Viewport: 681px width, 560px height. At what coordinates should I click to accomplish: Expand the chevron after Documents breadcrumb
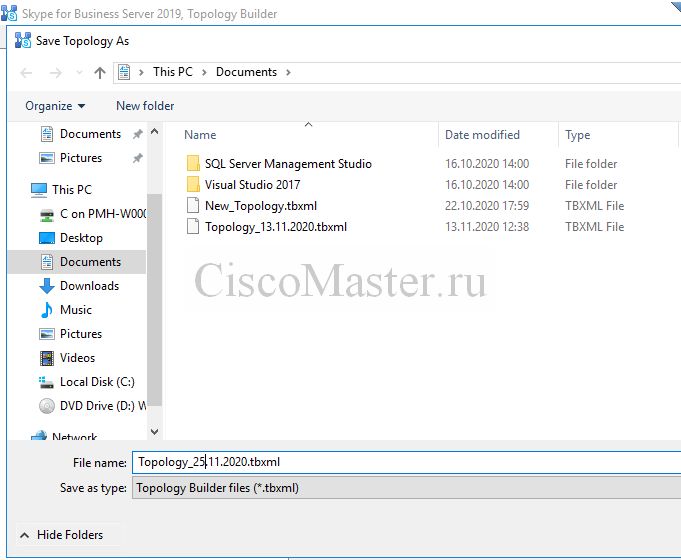(x=288, y=73)
